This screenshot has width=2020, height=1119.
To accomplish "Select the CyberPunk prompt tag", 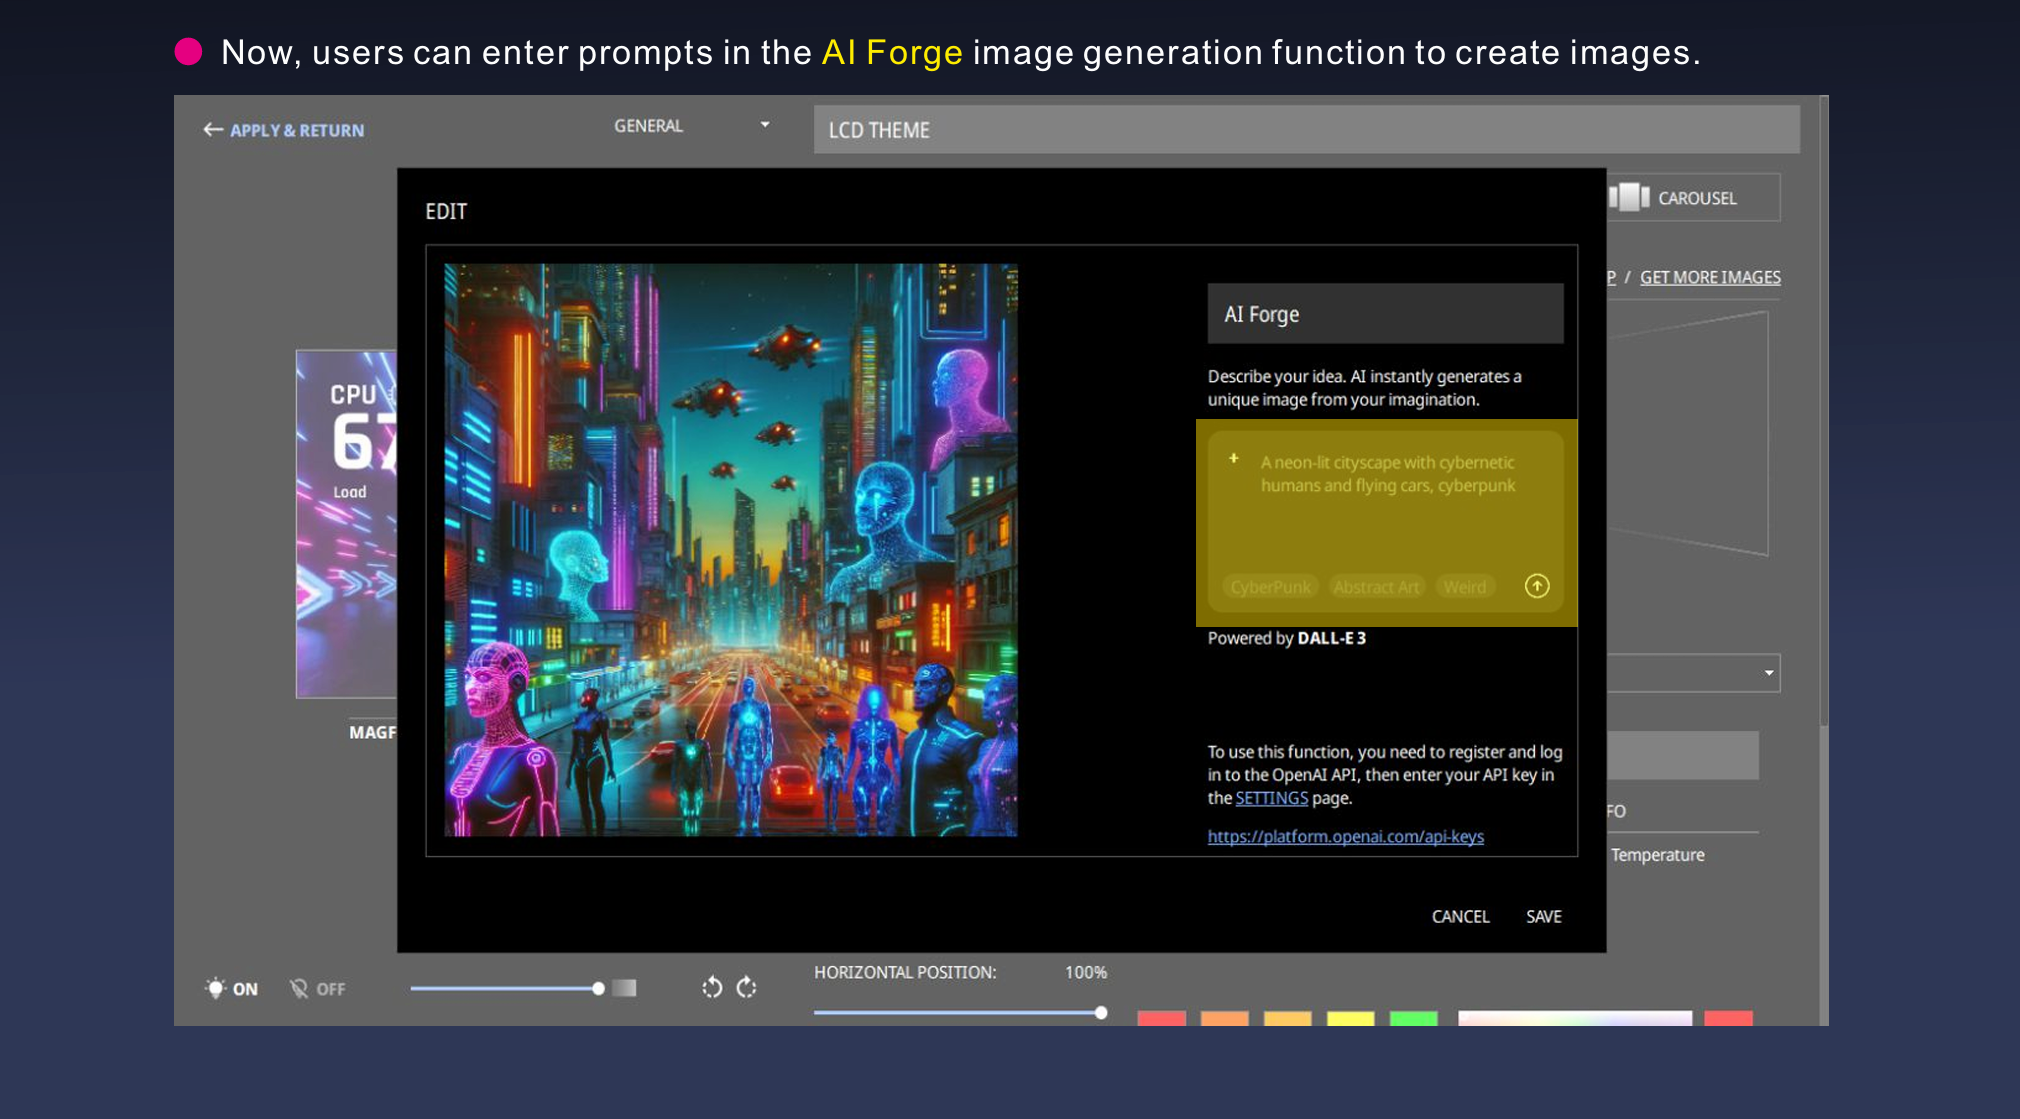I will point(1269,587).
